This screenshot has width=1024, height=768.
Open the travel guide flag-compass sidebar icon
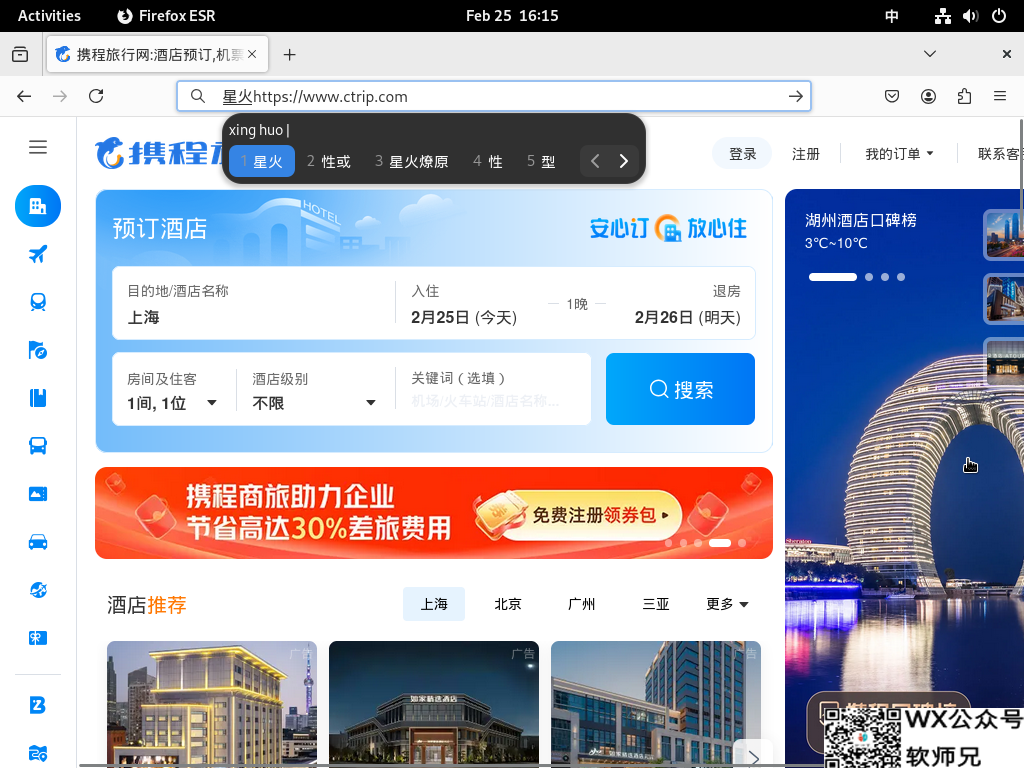[x=38, y=350]
